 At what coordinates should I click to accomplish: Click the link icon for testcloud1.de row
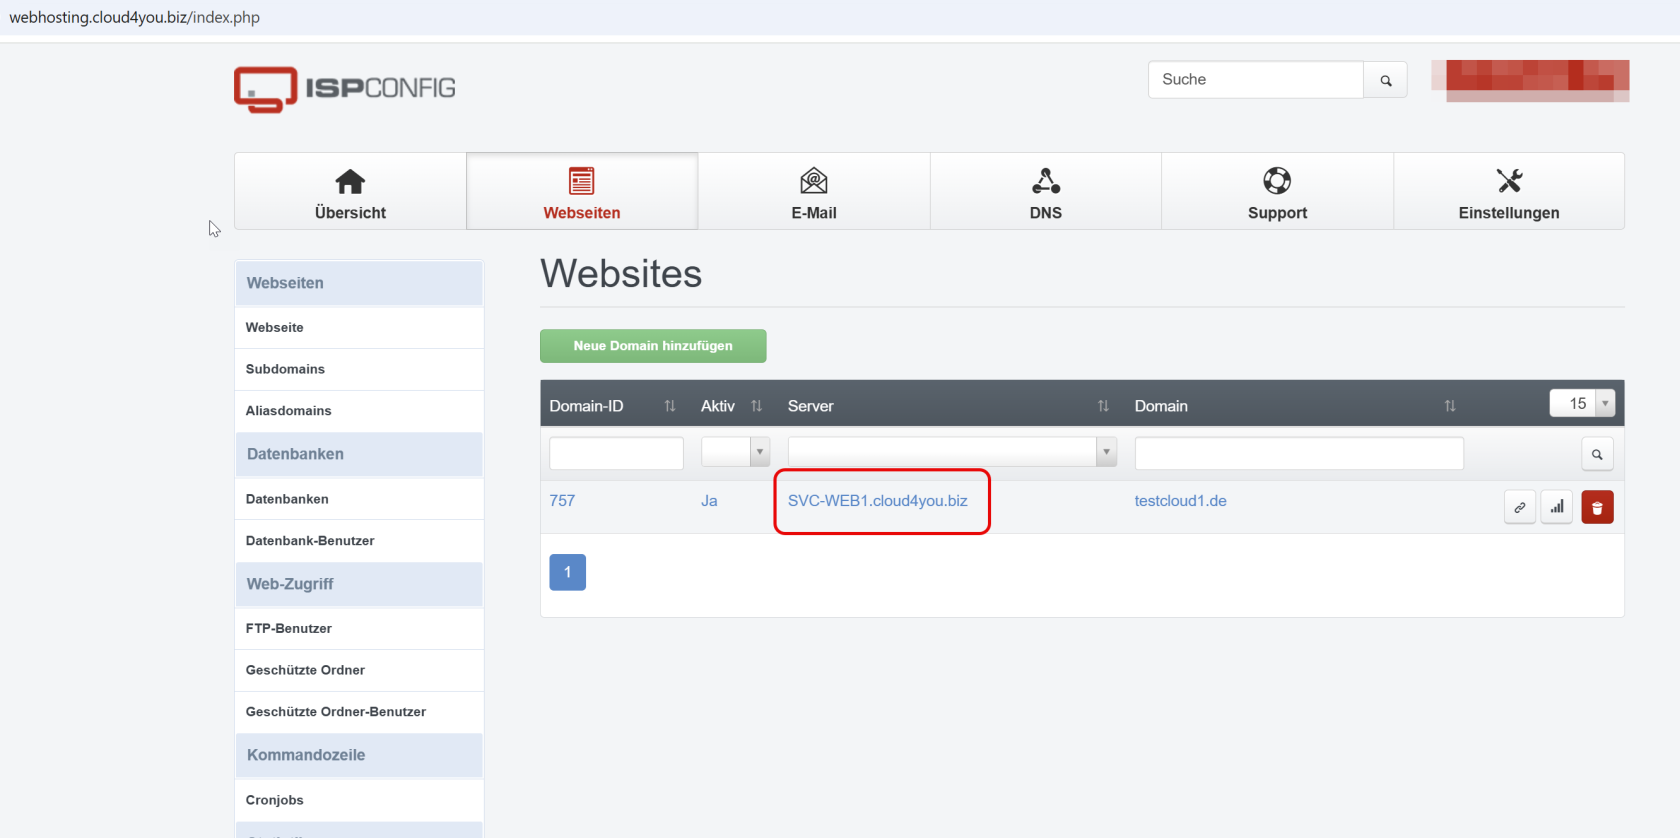coord(1519,508)
